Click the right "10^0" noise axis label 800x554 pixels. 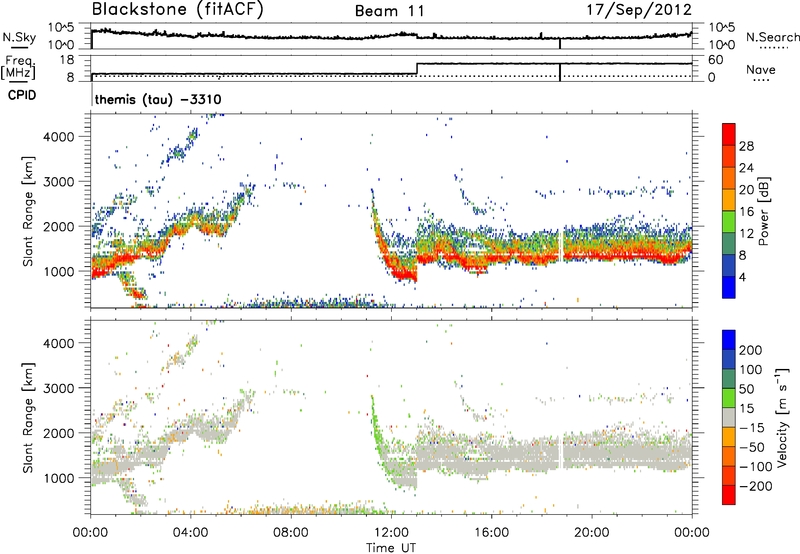(722, 45)
